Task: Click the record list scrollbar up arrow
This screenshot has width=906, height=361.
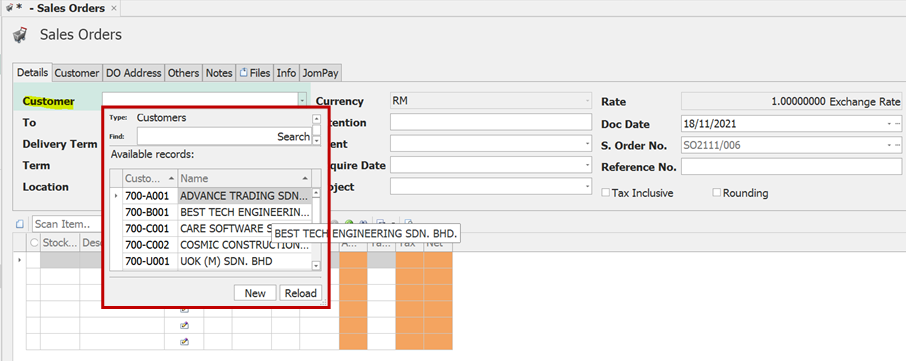Action: [x=316, y=193]
